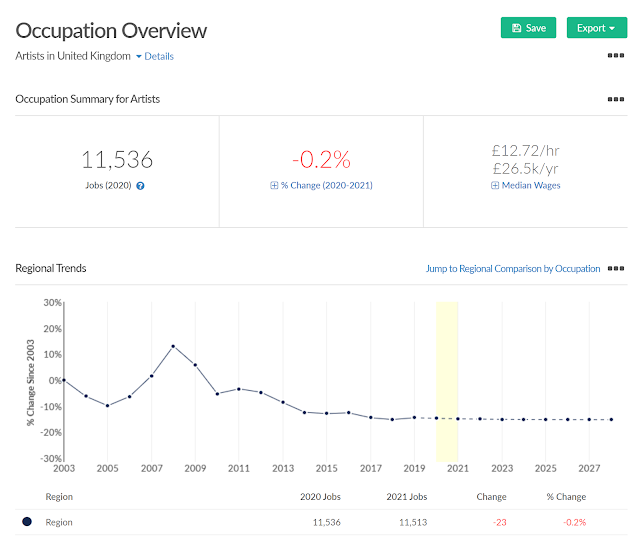
Task: Open the Regional Trends three-dot menu
Action: coord(616,269)
